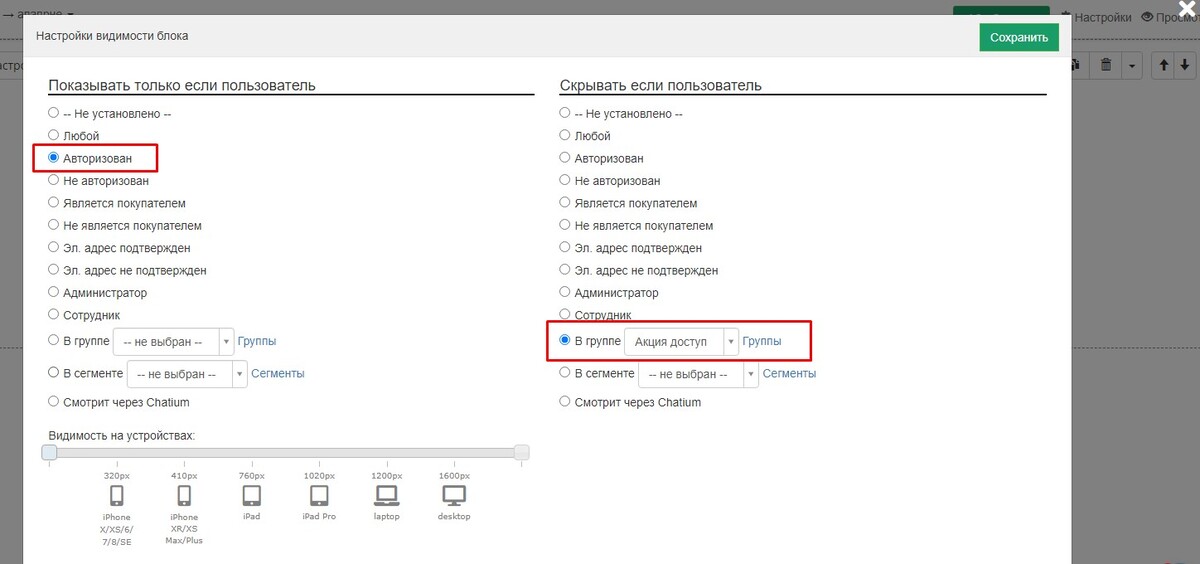Select show-only 'Эл. адрес не подтвержден' radio

pos(54,270)
